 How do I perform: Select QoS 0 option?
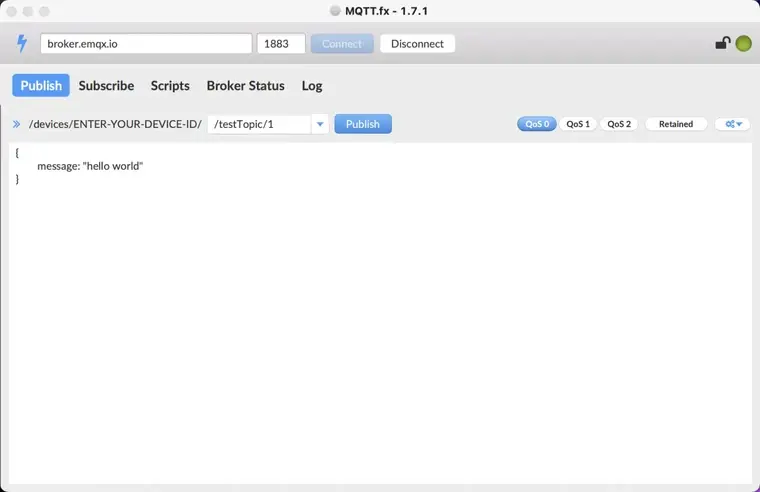click(537, 124)
